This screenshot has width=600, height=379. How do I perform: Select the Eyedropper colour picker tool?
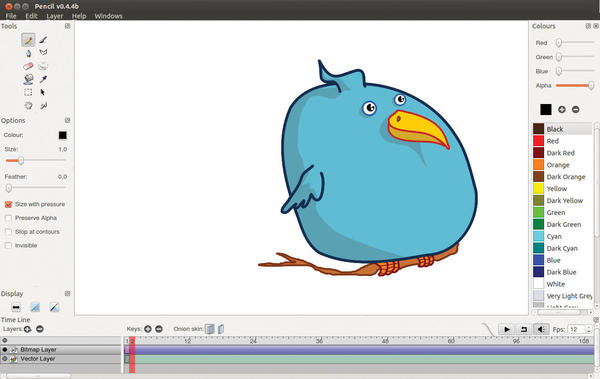pos(43,79)
